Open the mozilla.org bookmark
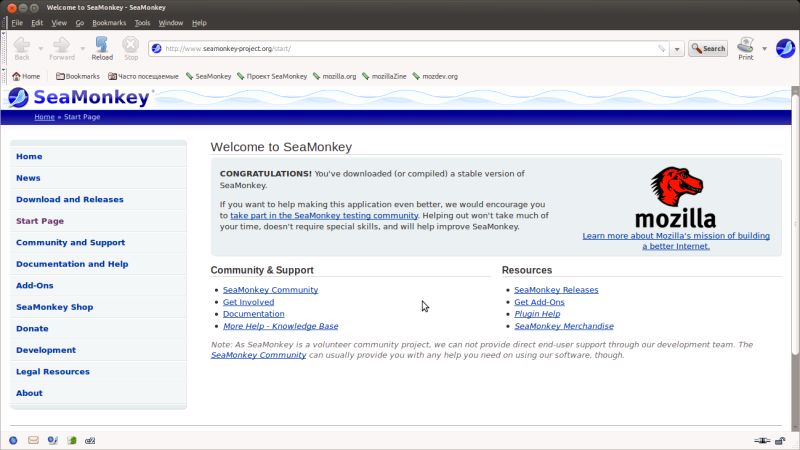Screen dimensions: 800x450 tap(334, 76)
